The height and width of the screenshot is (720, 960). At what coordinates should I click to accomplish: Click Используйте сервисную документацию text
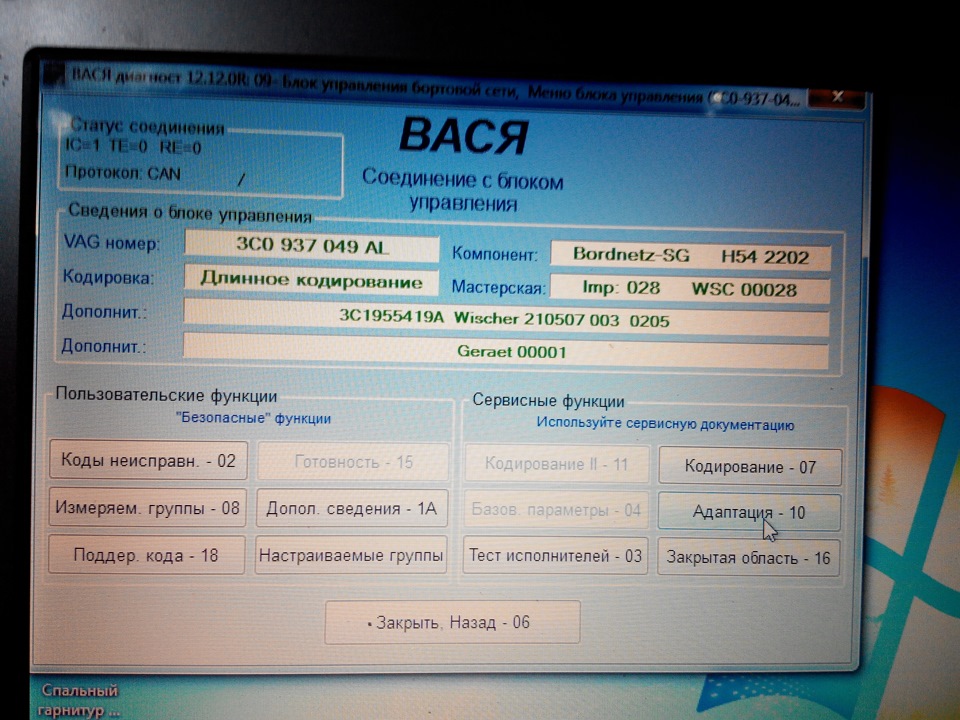665,424
